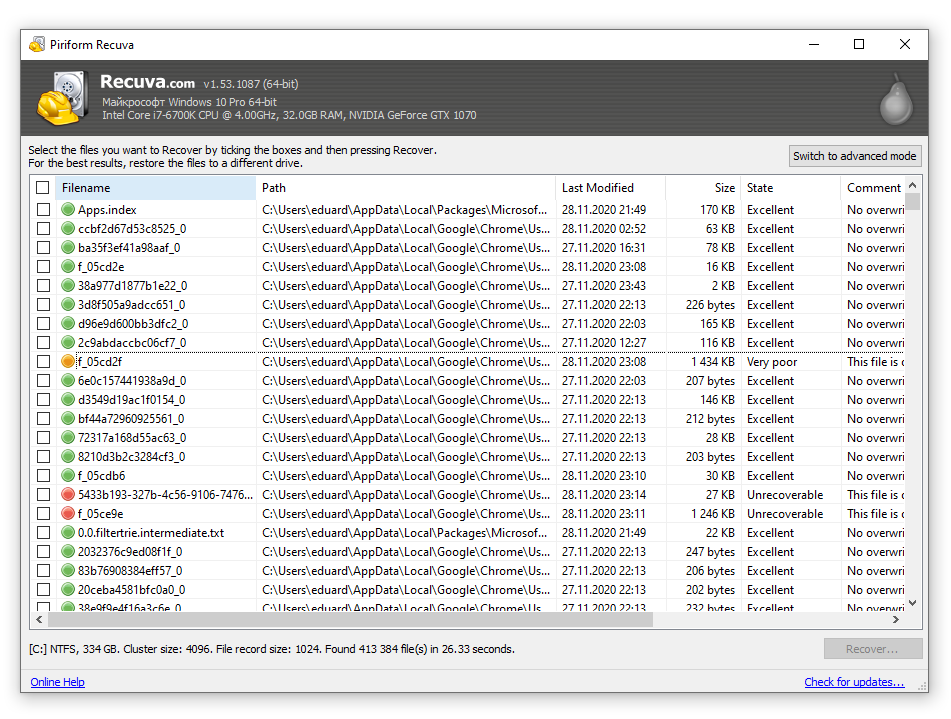Click the vertical scrollbar down arrow
This screenshot has height=719, width=951.
point(913,603)
